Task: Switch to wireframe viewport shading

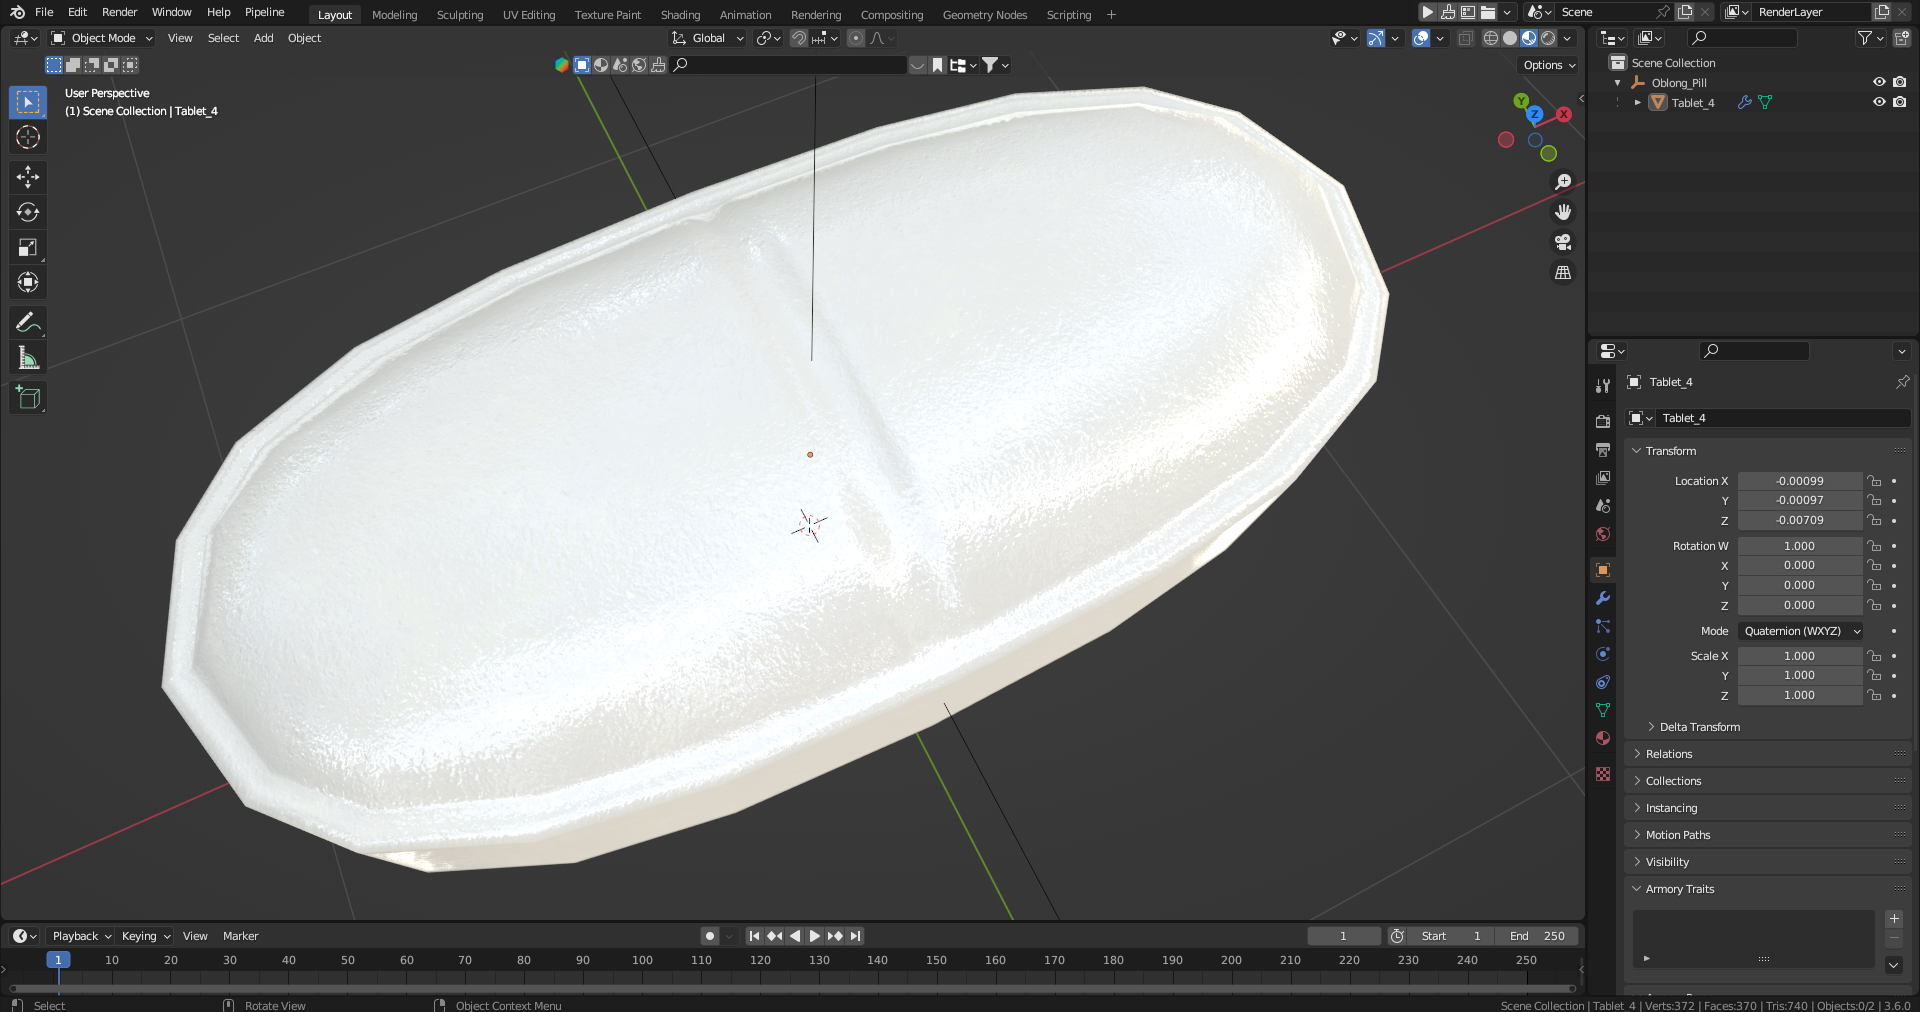Action: click(1491, 38)
